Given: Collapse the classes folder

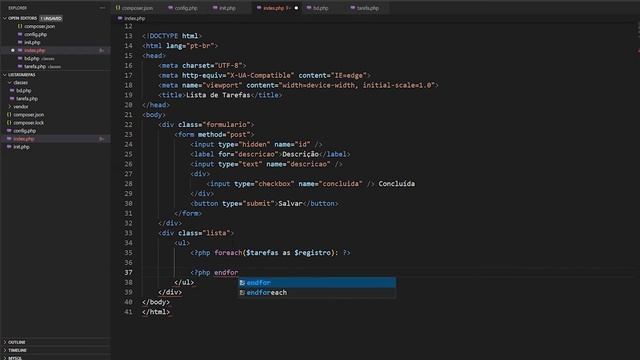Looking at the screenshot, I should pyautogui.click(x=10, y=82).
